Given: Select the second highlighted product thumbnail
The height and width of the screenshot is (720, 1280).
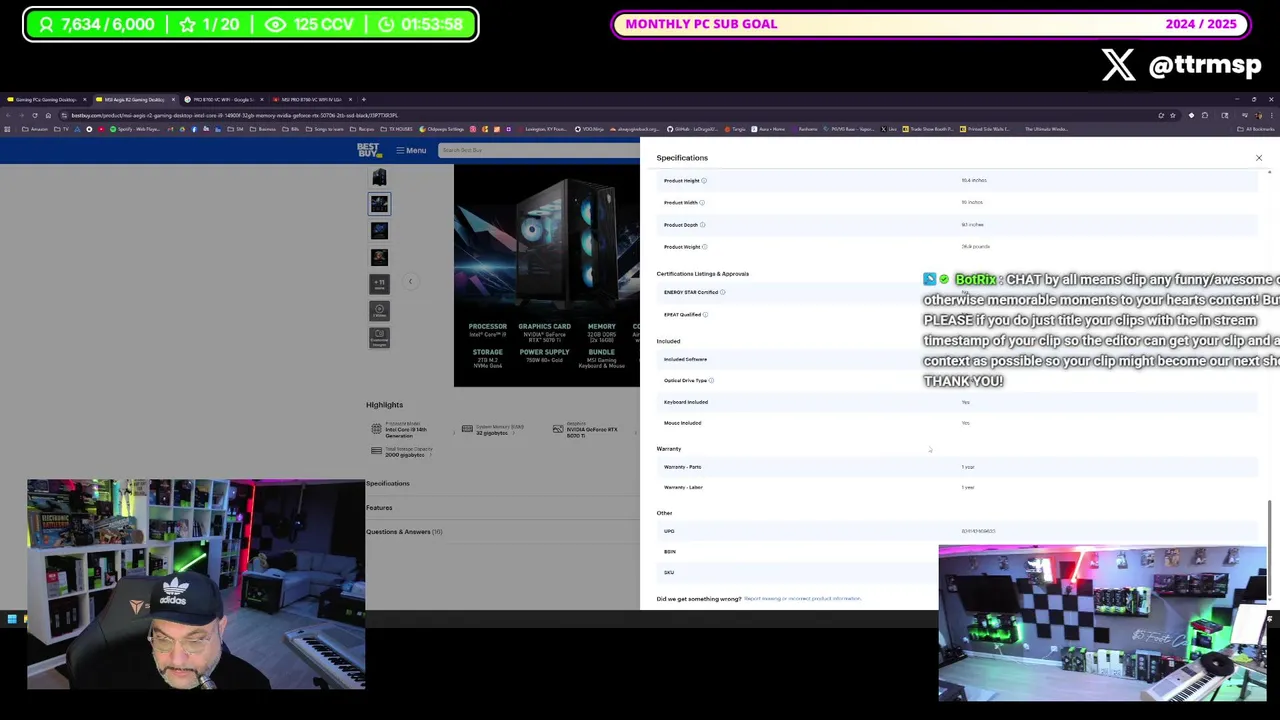Looking at the screenshot, I should 379,204.
